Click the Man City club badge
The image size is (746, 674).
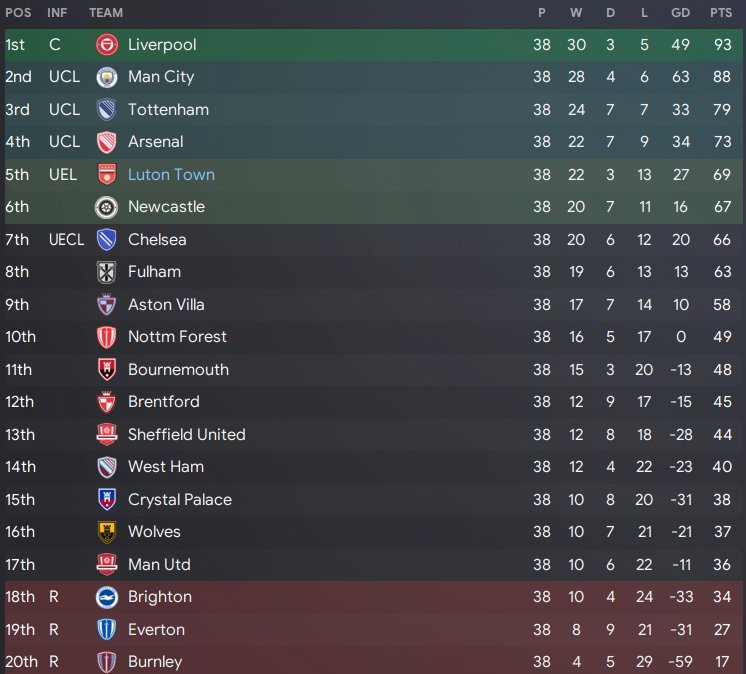107,77
